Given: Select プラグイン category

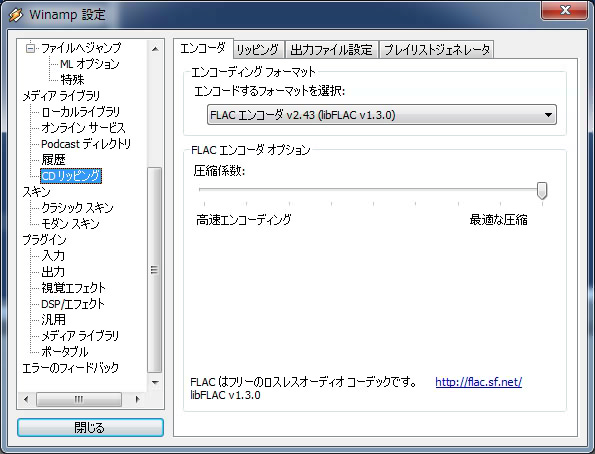Looking at the screenshot, I should (x=44, y=240).
